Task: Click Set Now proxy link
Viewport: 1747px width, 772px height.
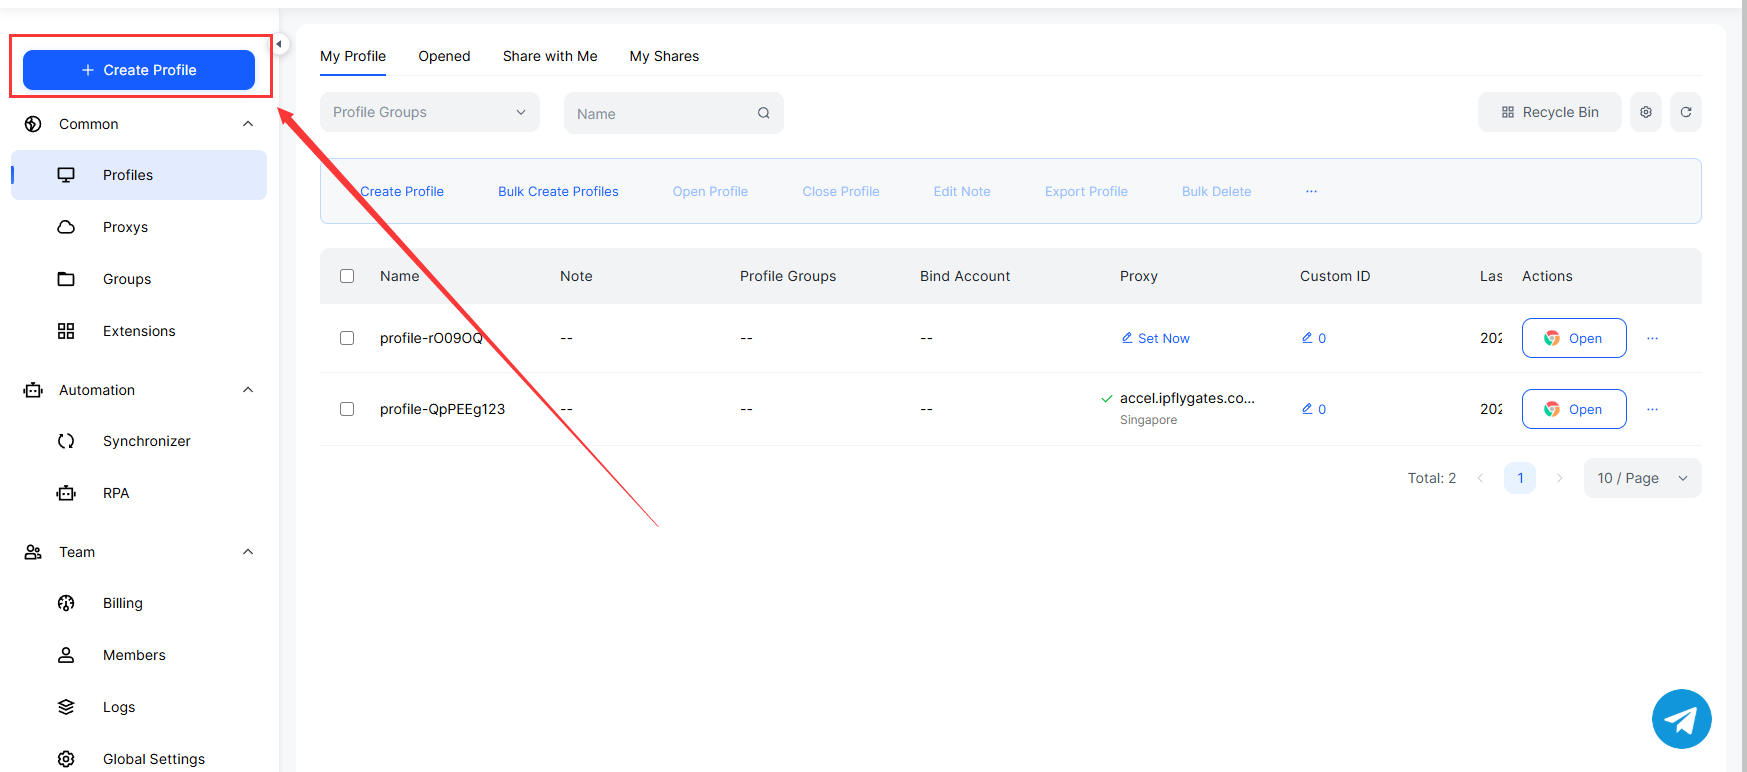Action: pos(1156,338)
